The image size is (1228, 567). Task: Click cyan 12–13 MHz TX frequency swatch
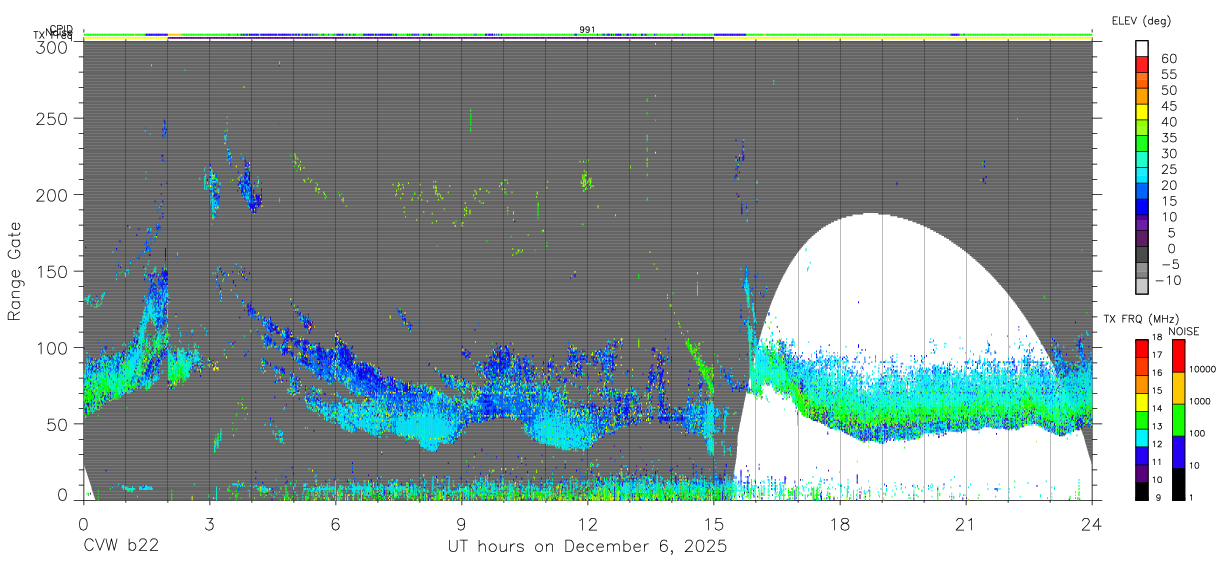[x=1142, y=437]
